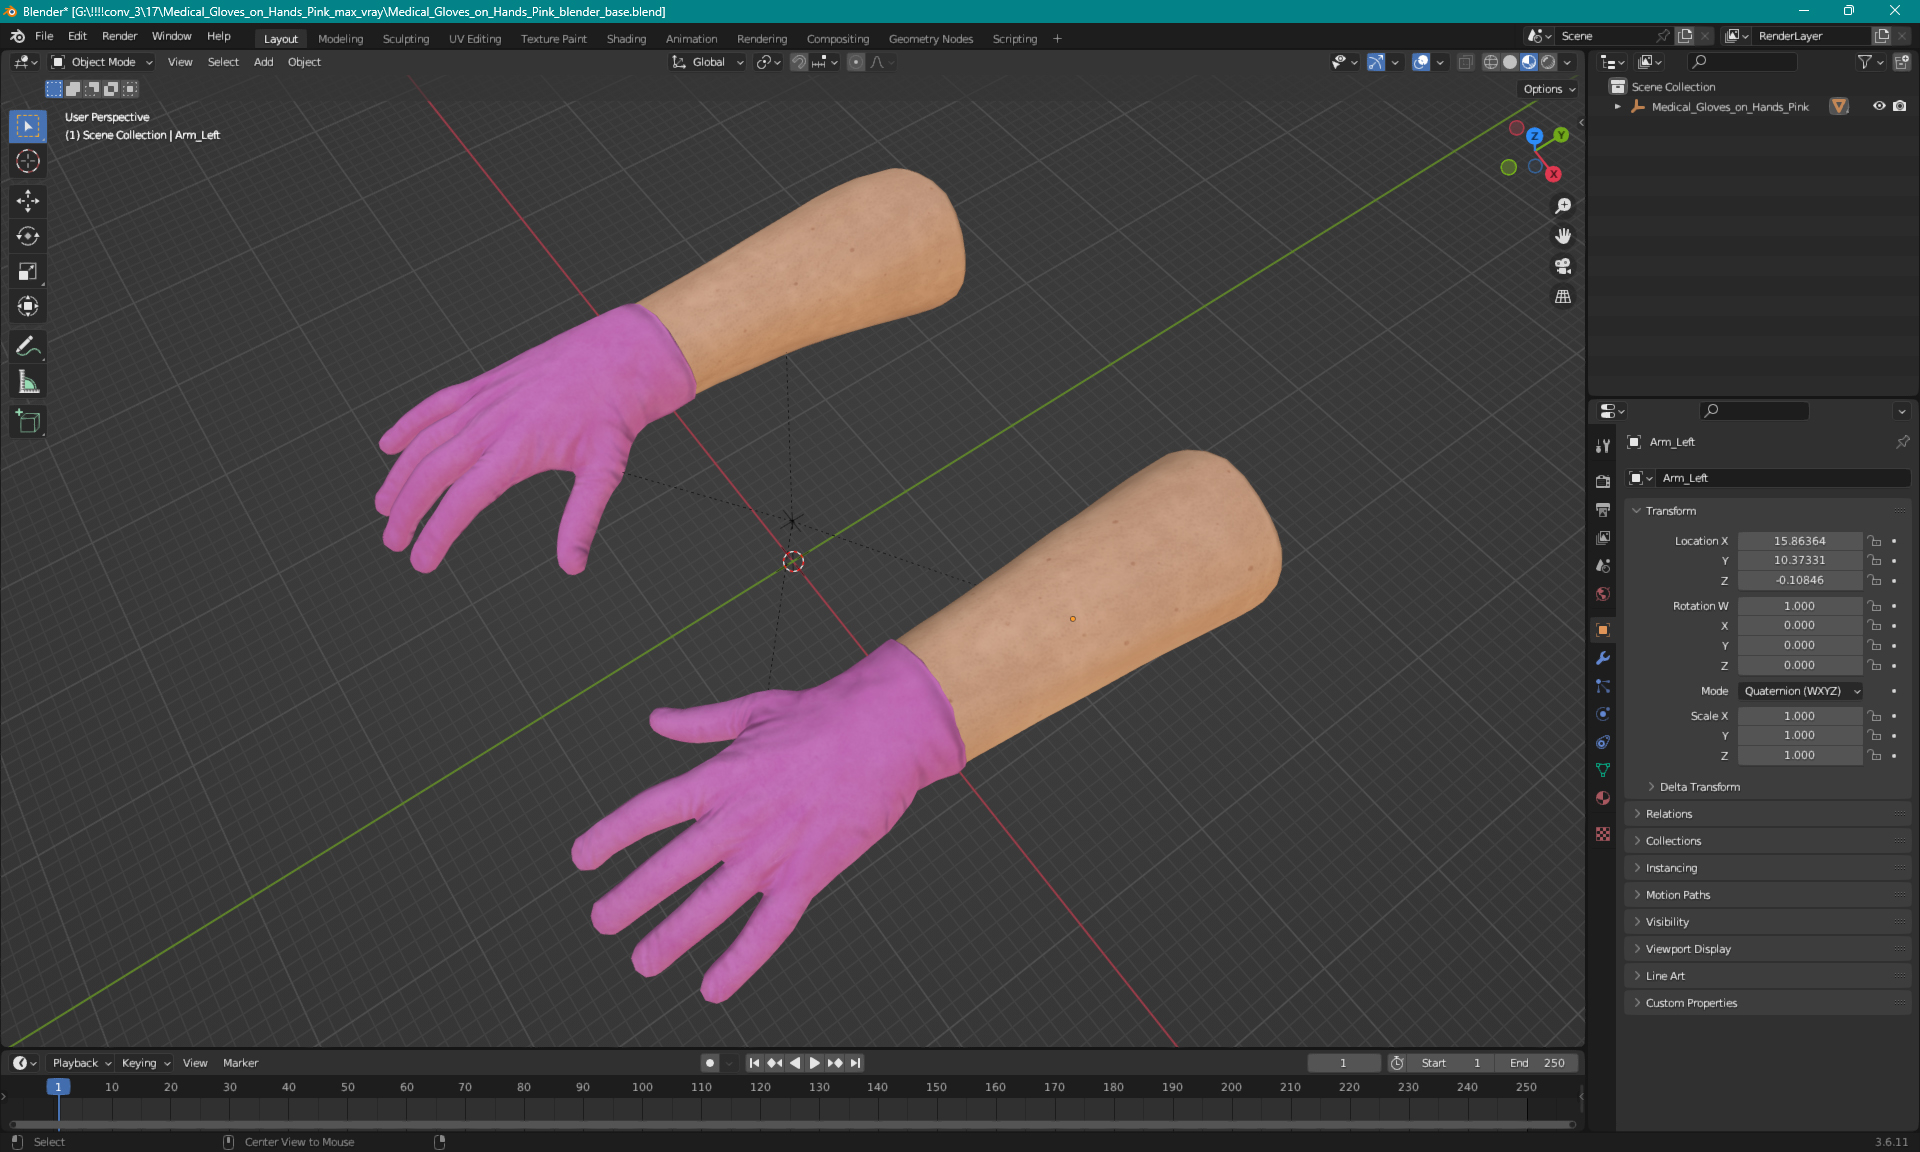Expand the Delta Transform panel
Screen dimensions: 1920x1152
1698,787
